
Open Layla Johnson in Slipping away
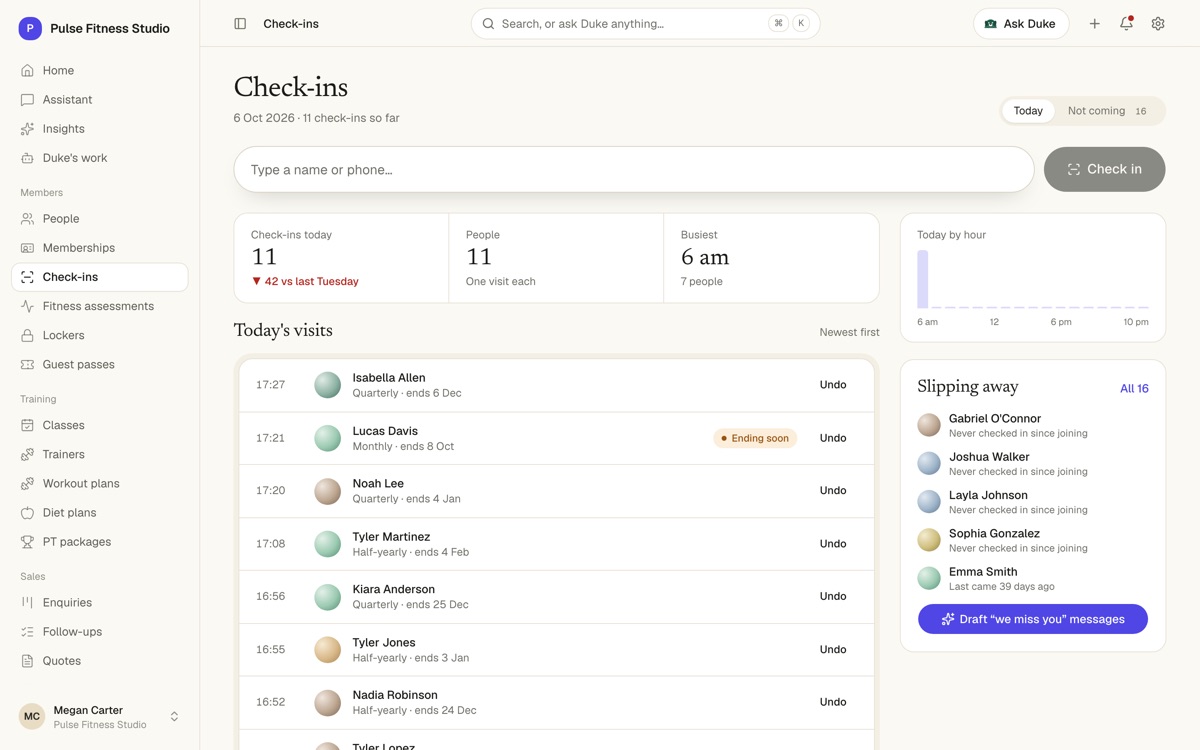[1033, 502]
